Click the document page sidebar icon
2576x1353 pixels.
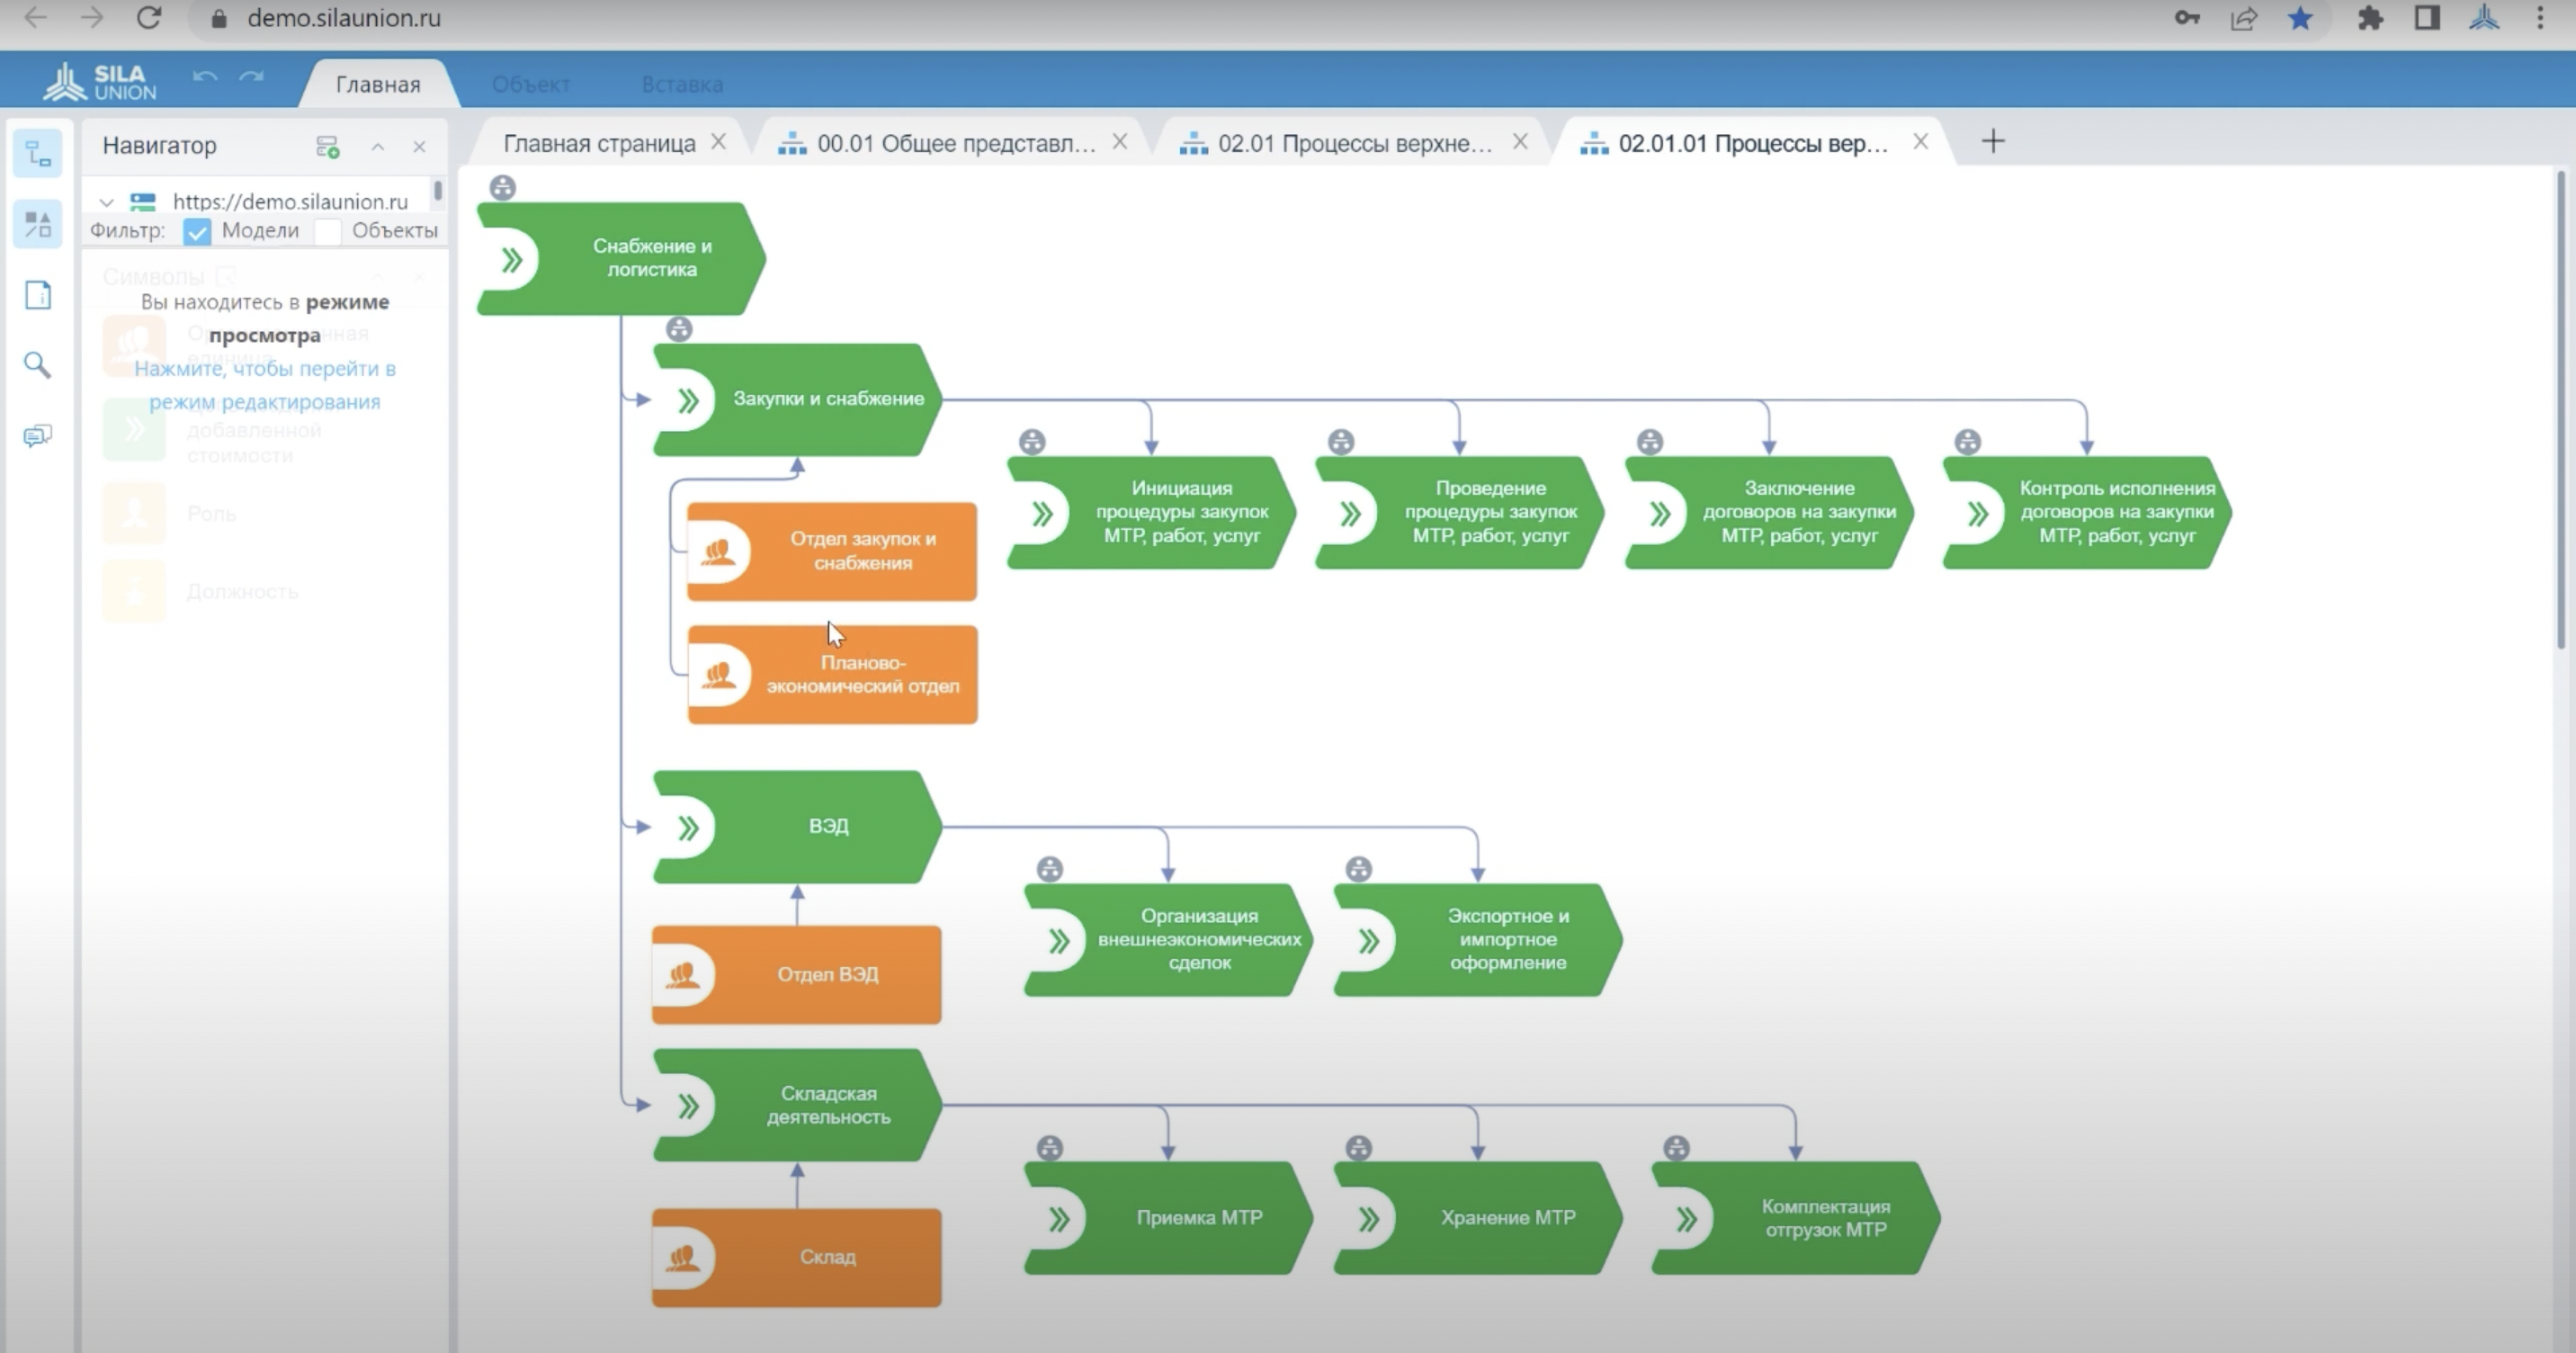(38, 295)
